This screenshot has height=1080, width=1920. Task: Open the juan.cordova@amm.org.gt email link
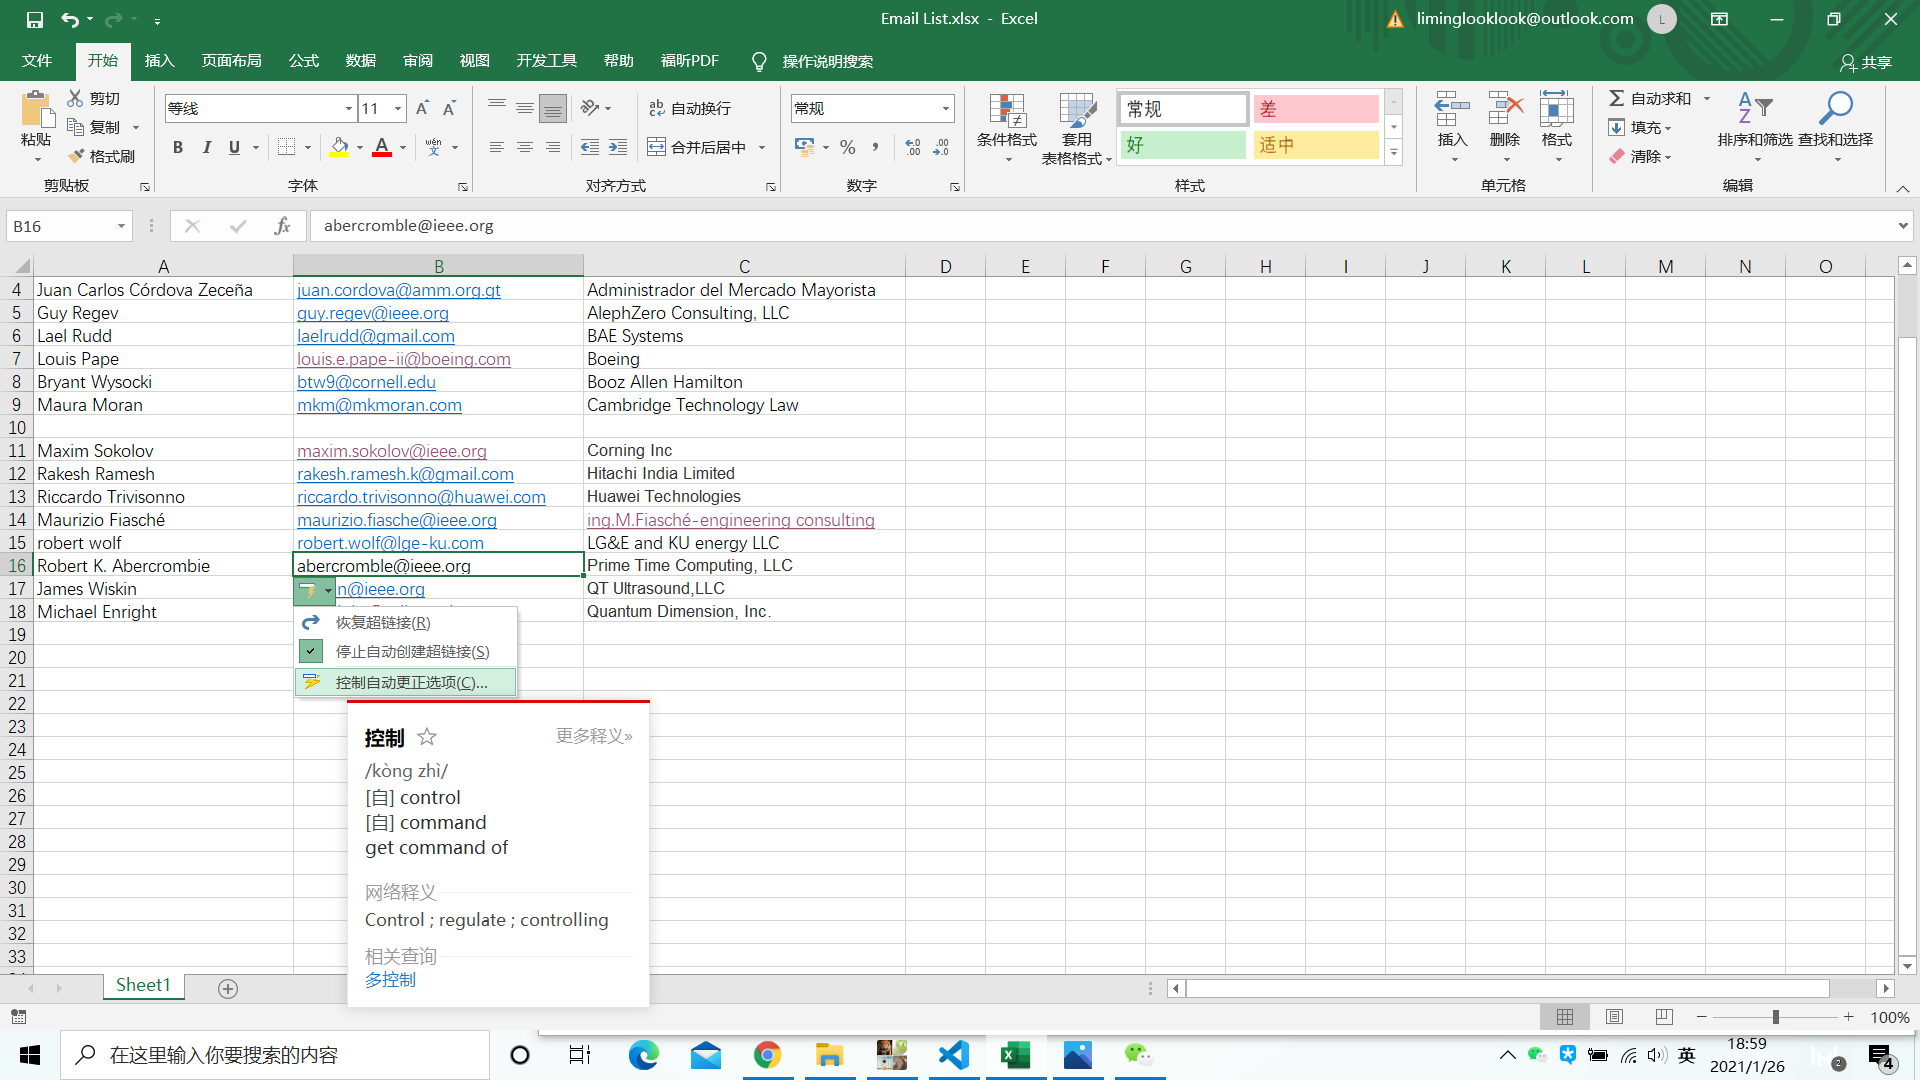[398, 290]
